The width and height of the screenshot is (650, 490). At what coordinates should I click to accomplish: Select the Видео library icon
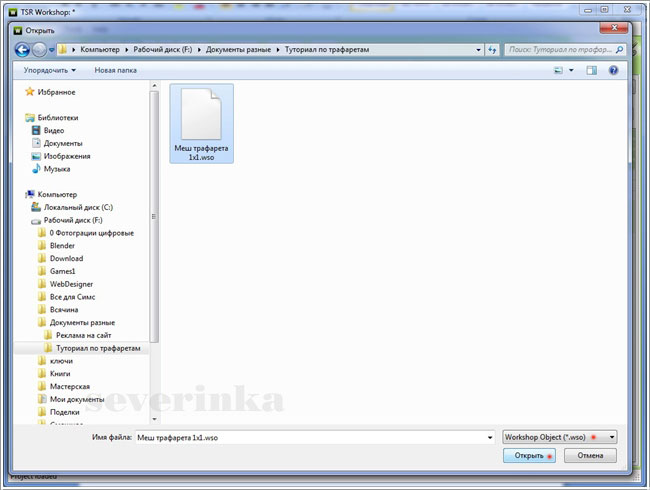point(36,130)
